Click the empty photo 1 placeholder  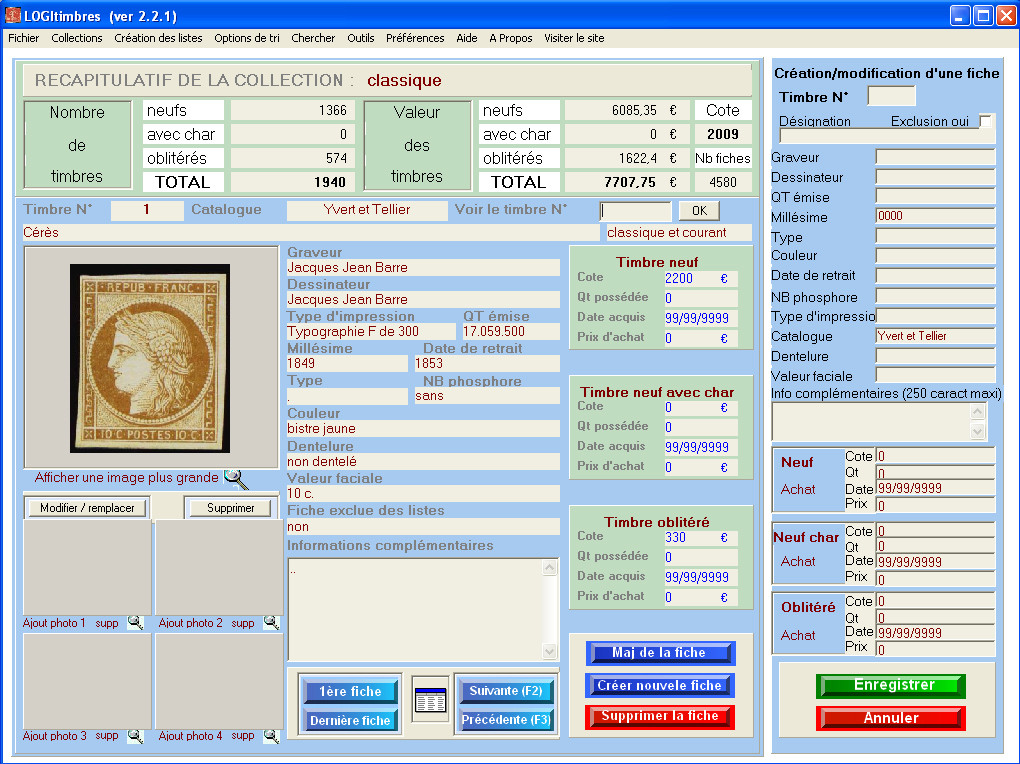tap(87, 567)
